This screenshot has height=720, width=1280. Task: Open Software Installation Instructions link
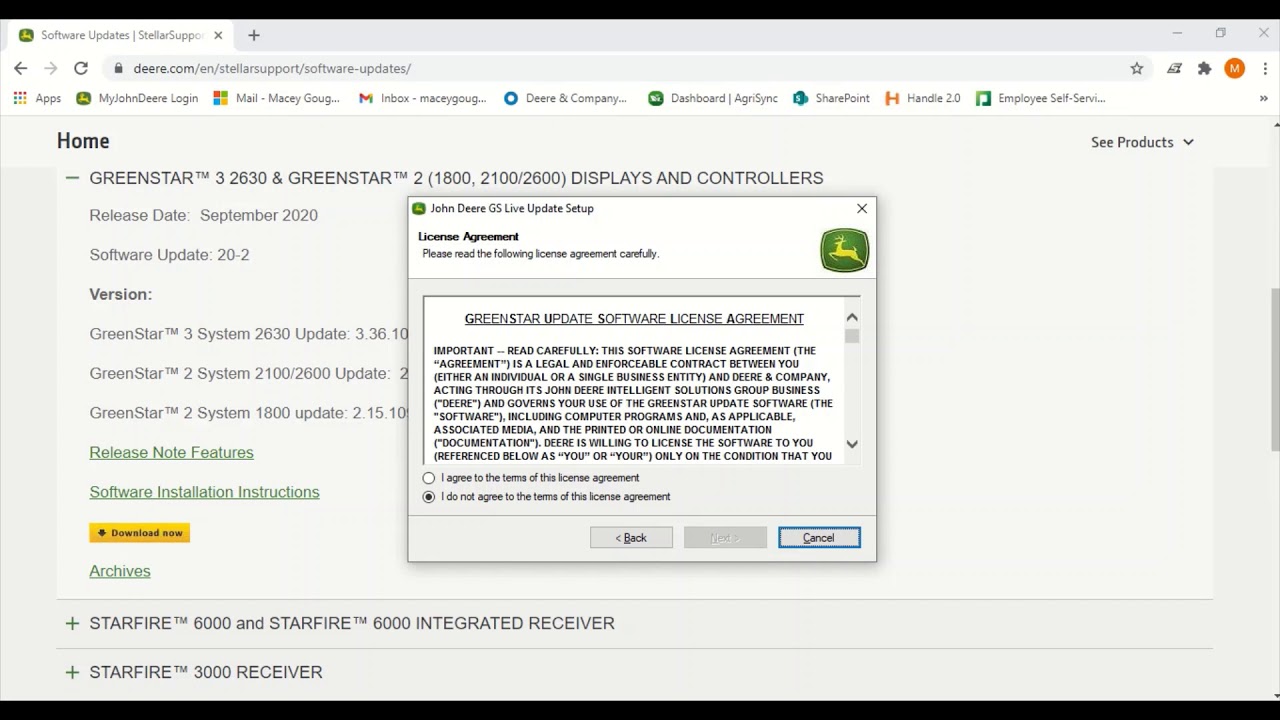(204, 492)
